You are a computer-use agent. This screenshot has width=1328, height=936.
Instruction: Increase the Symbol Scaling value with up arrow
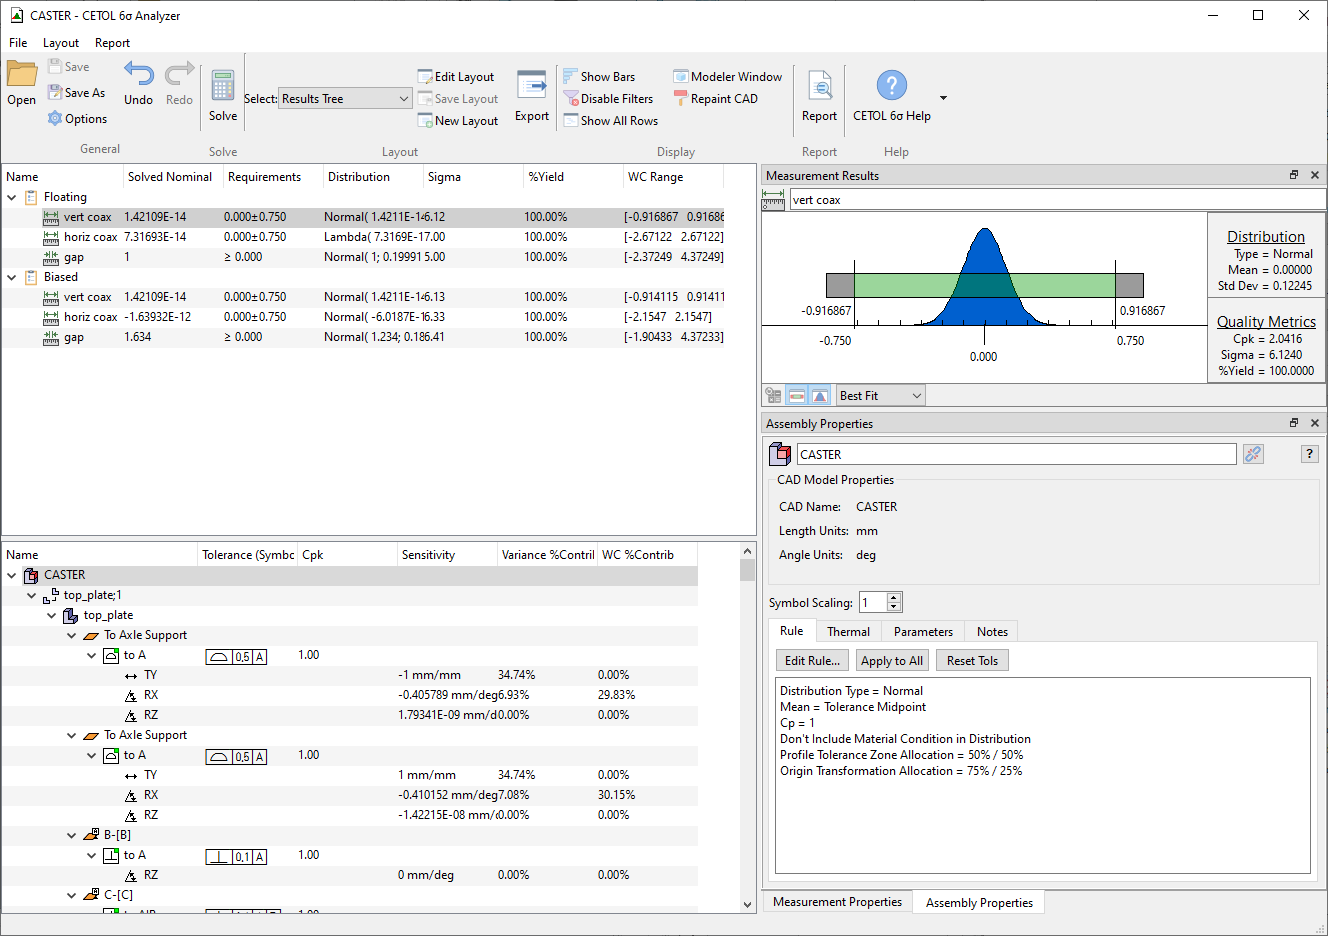coord(895,597)
